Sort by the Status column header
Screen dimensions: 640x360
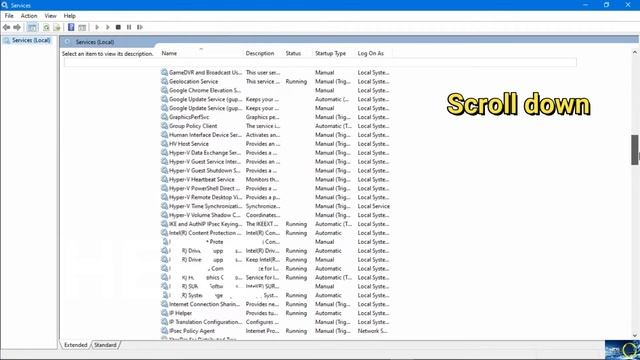coord(293,53)
